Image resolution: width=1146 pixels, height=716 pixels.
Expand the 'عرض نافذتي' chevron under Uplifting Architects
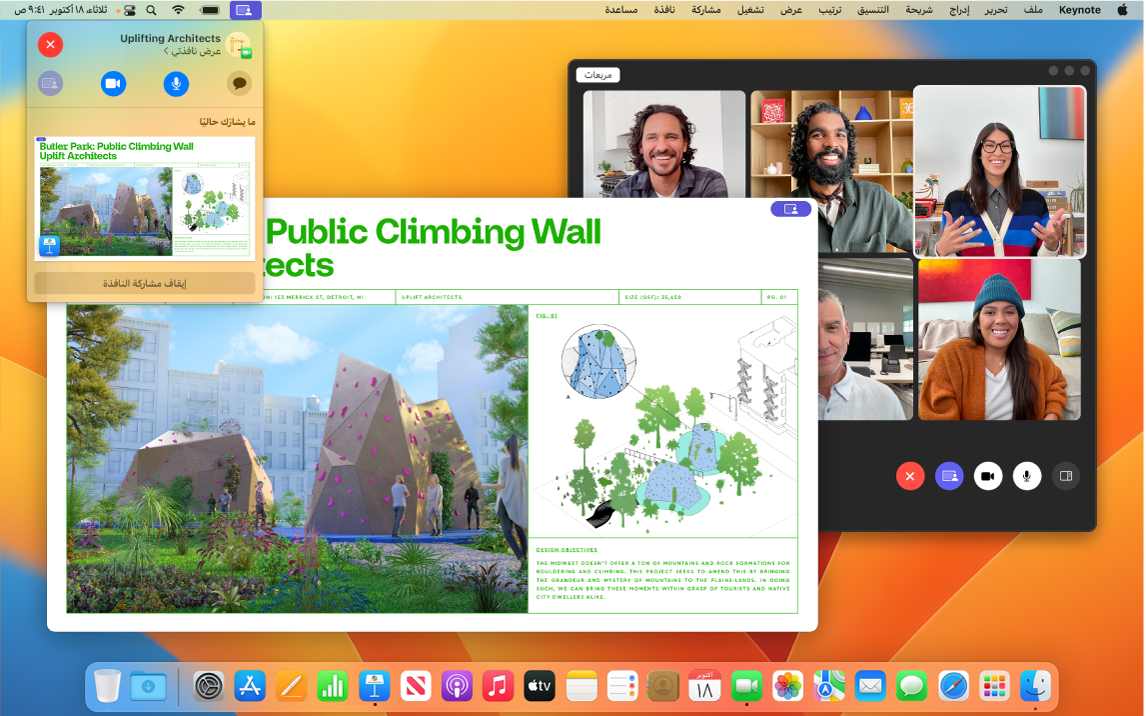click(x=166, y=51)
